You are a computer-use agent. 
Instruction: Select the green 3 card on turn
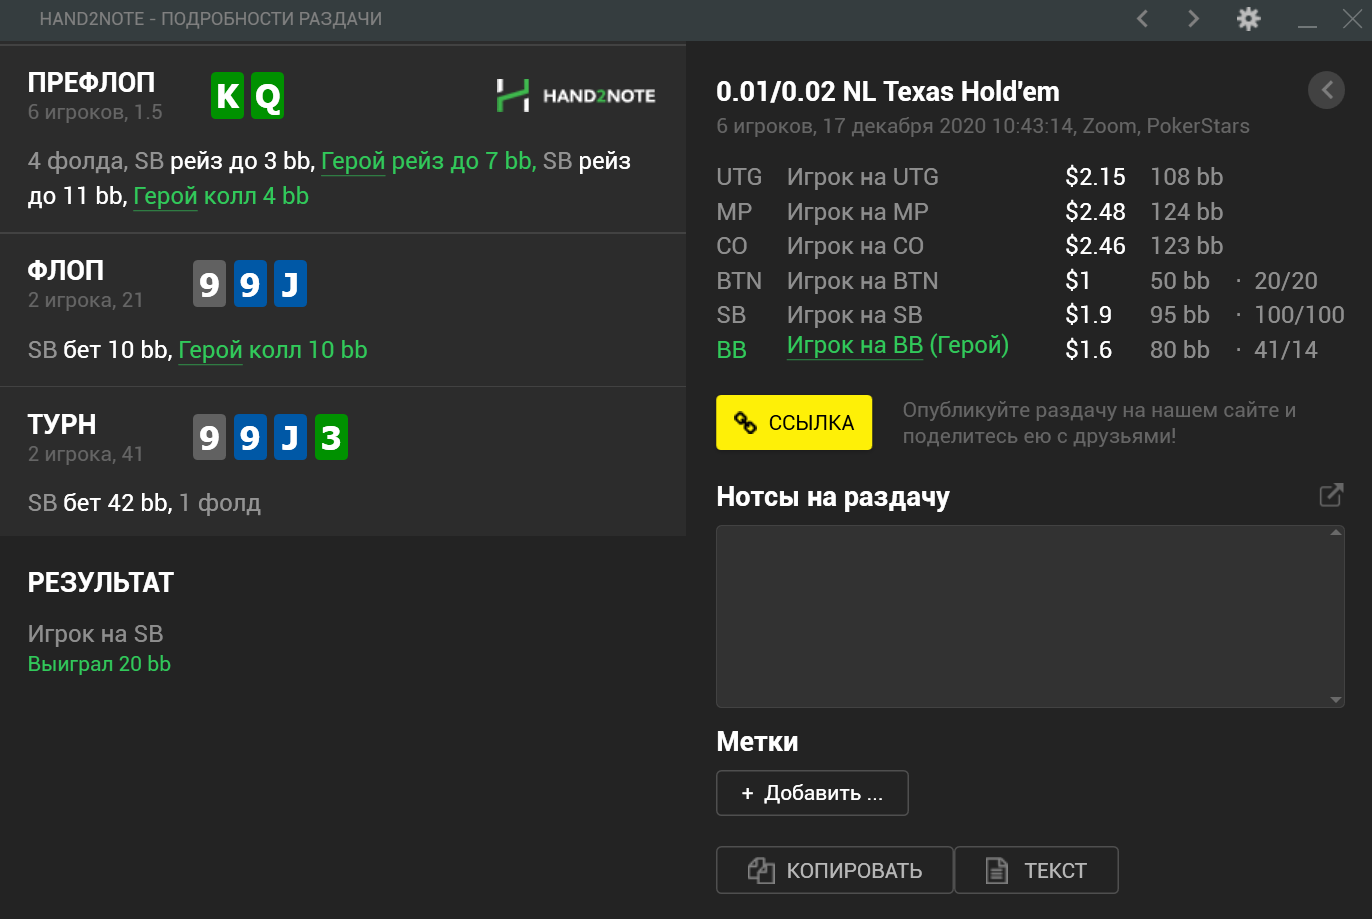[331, 438]
